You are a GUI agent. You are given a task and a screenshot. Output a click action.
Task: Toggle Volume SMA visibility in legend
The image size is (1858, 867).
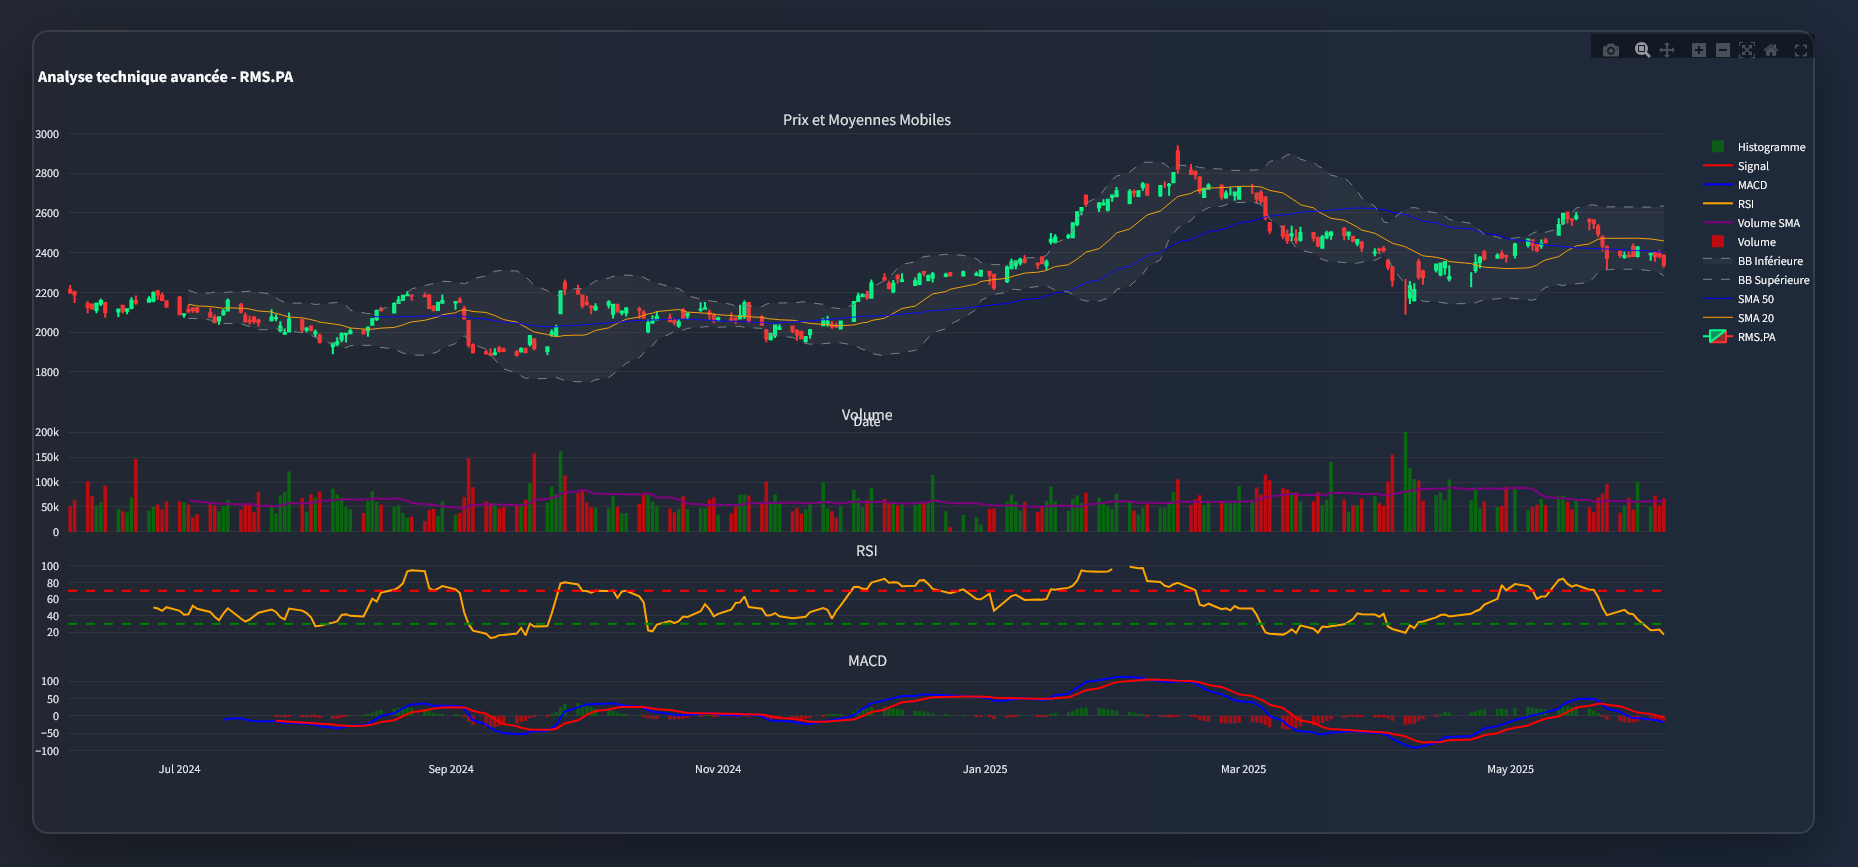[1767, 223]
